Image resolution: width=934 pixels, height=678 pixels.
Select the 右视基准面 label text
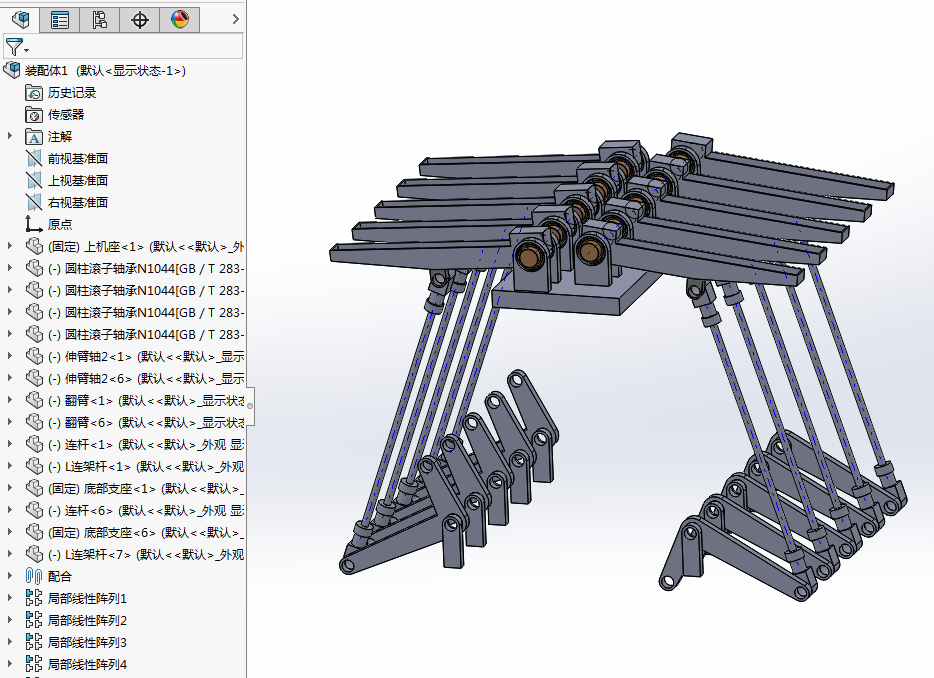point(78,203)
